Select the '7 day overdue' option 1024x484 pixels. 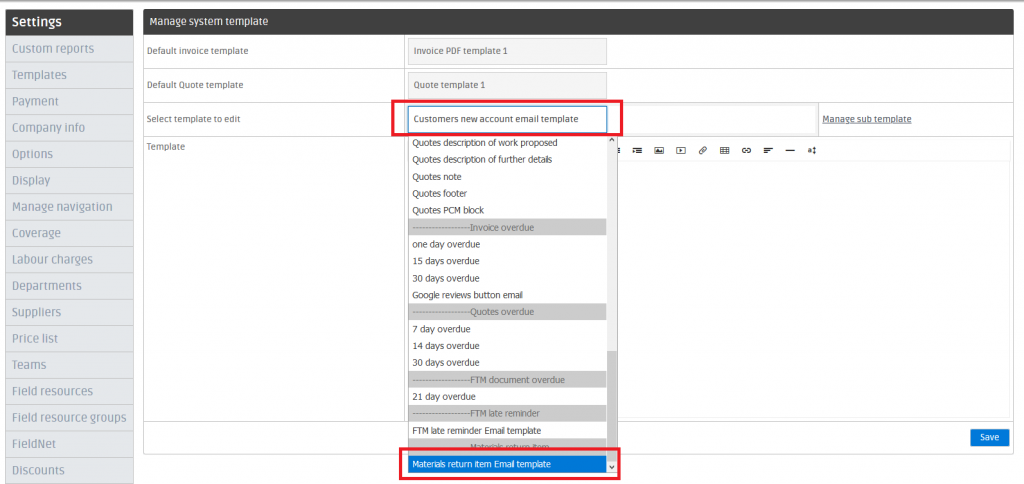tap(507, 329)
